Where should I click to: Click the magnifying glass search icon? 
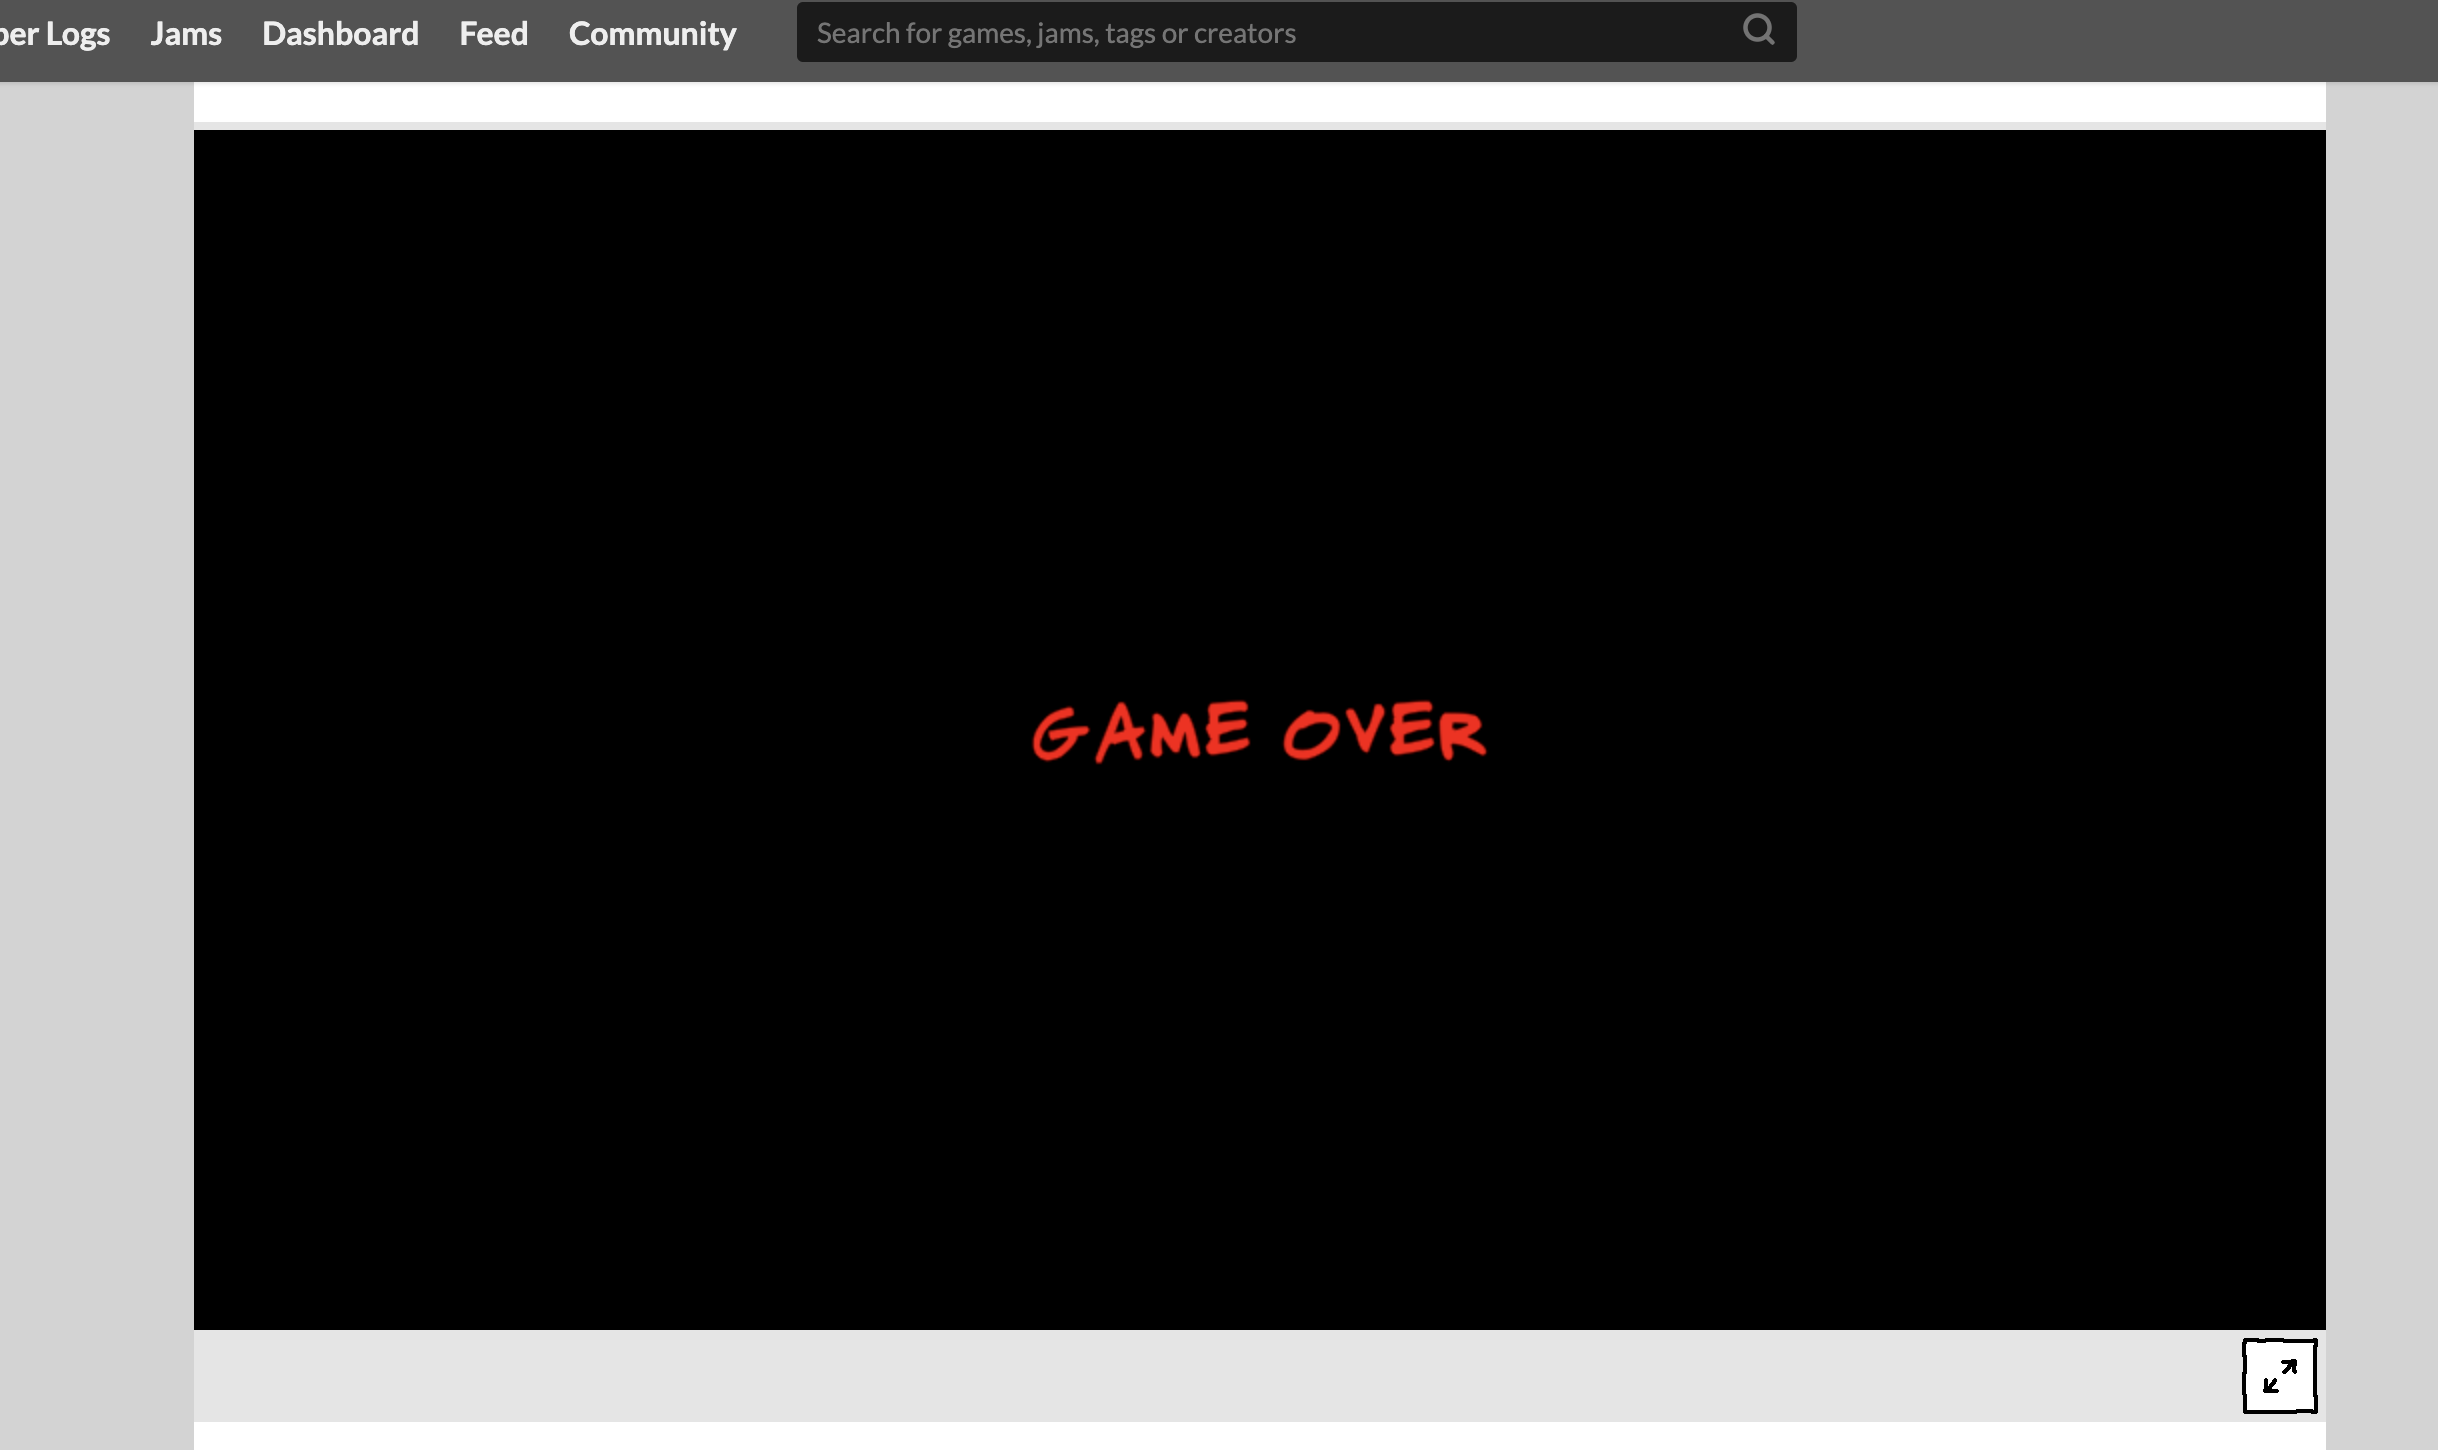pyautogui.click(x=1758, y=30)
